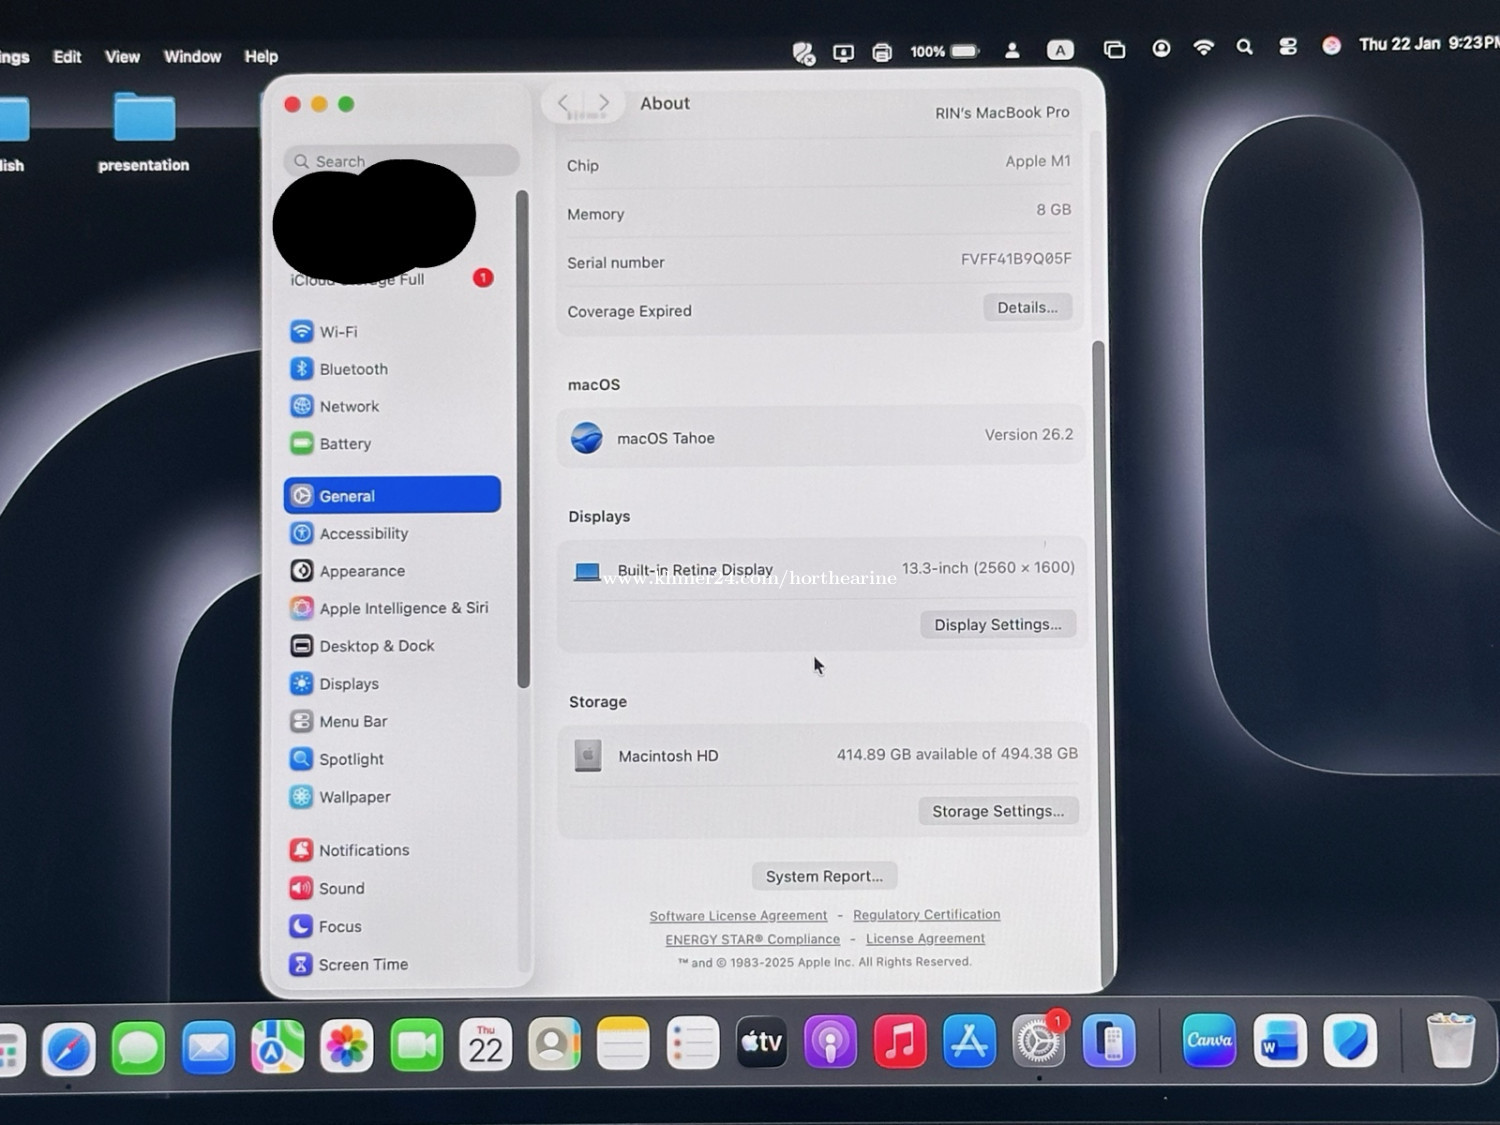
Task: Open Spotlight search in menu bar
Action: coord(1244,47)
